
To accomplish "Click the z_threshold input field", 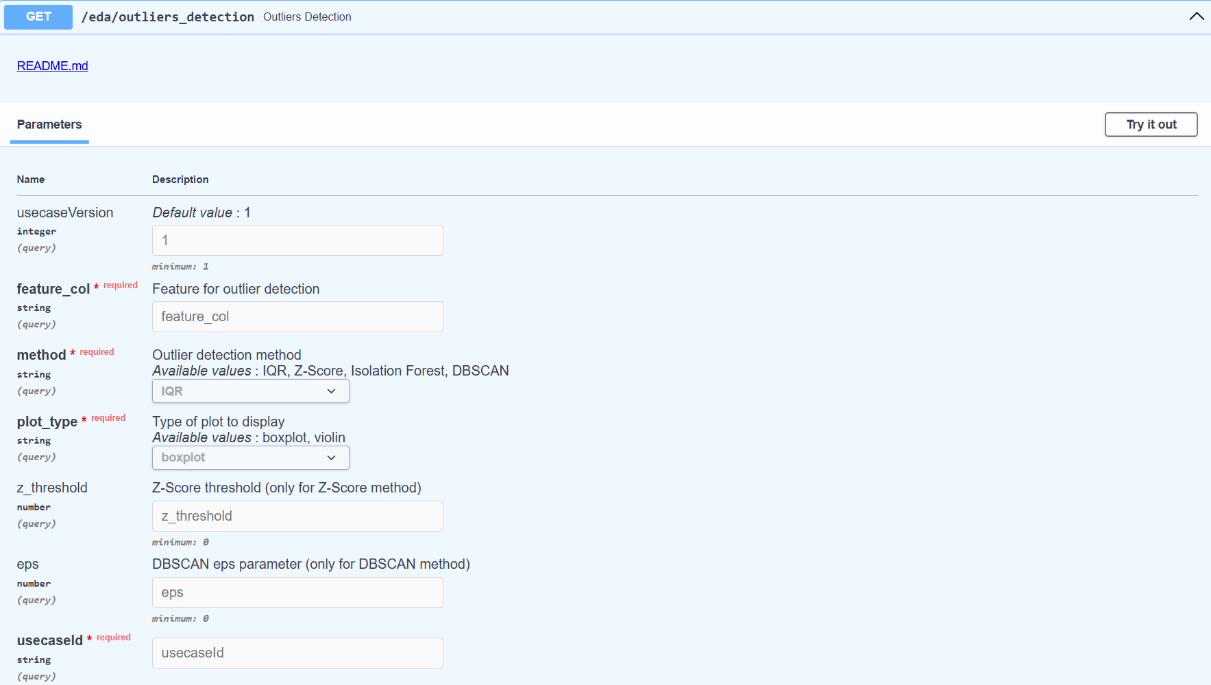I will tap(298, 517).
